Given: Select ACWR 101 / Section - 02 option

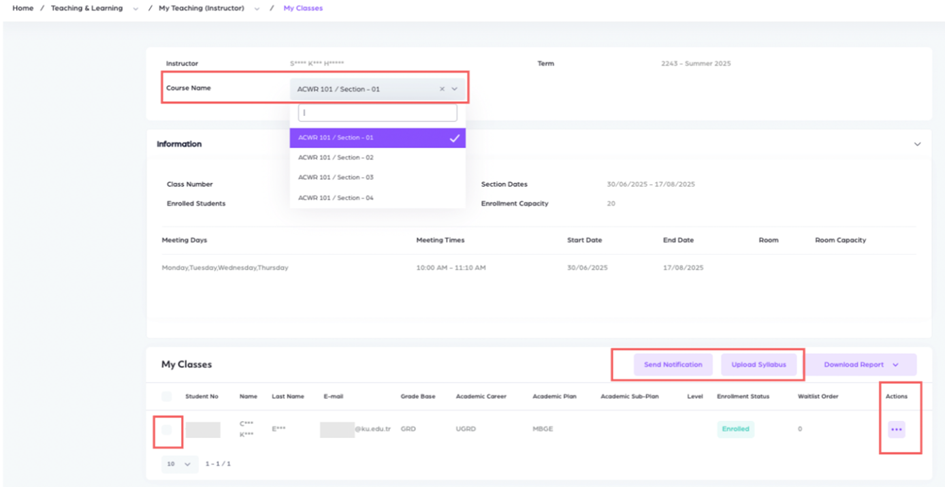Looking at the screenshot, I should coord(336,158).
